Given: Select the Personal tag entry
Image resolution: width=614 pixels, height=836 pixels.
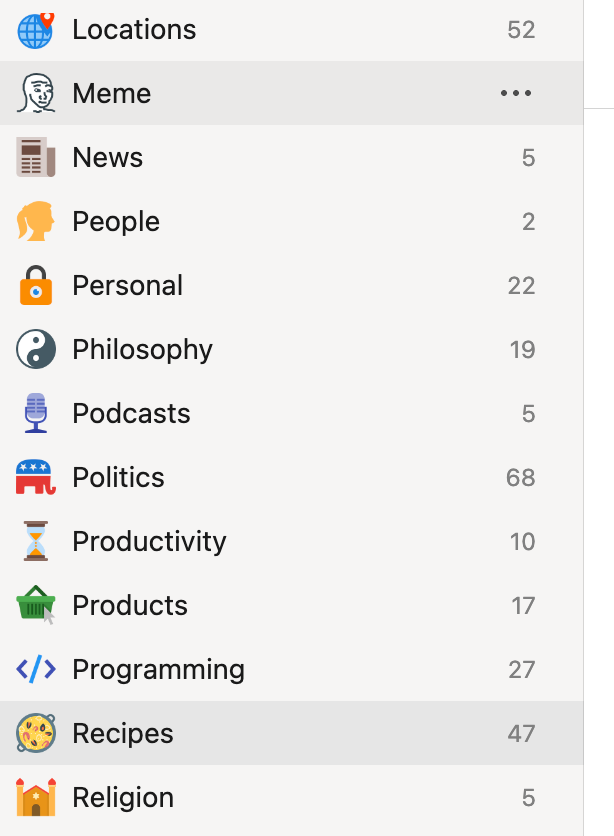Looking at the screenshot, I should tap(292, 285).
